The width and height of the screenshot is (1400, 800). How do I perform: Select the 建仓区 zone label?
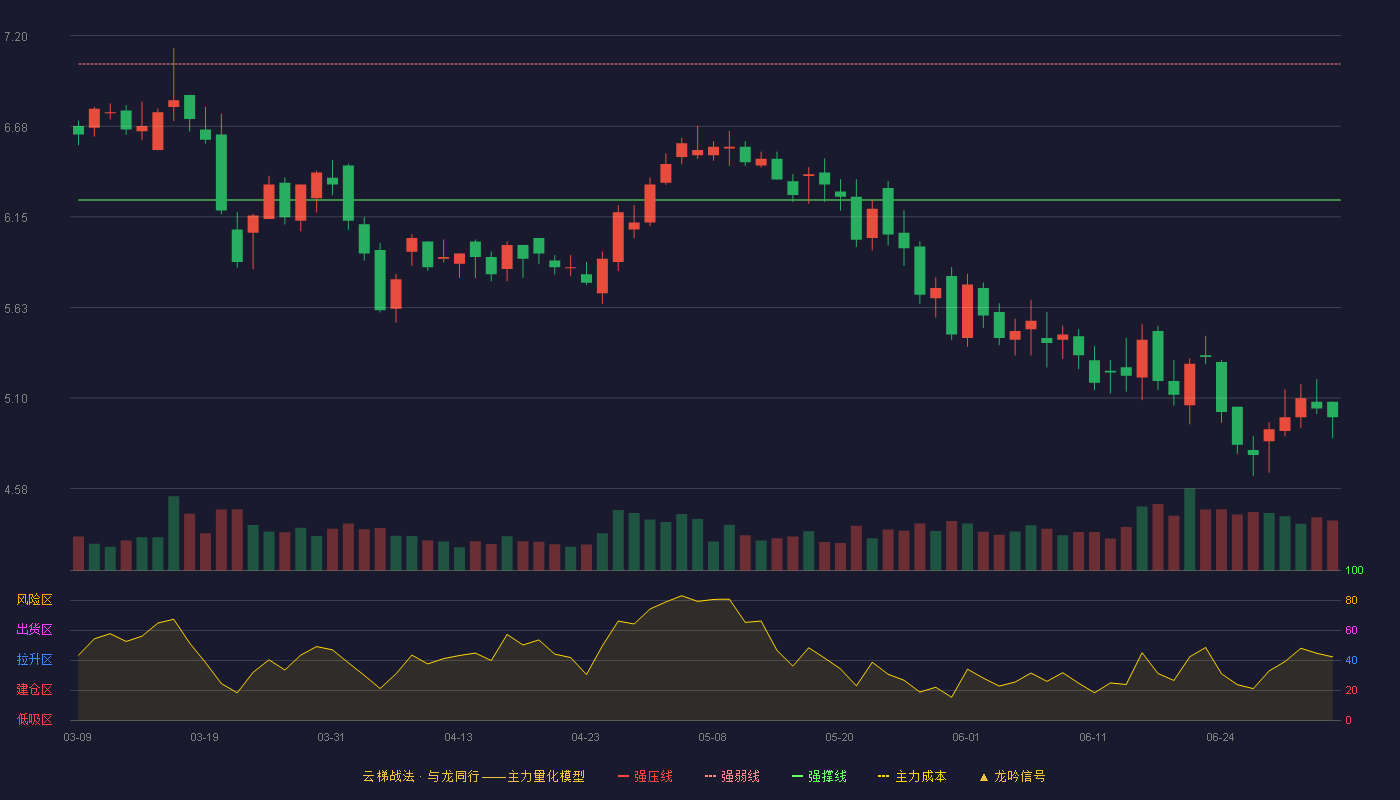point(34,690)
